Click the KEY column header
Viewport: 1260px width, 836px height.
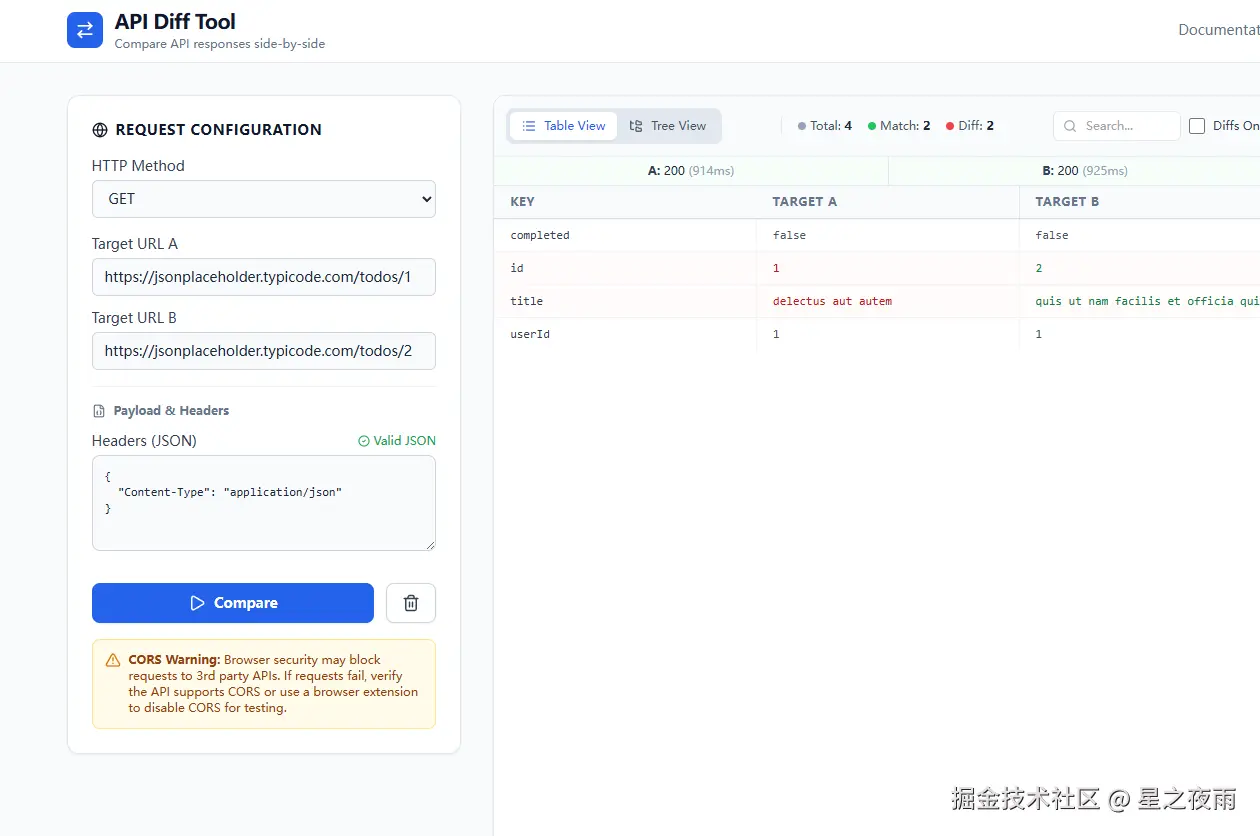(523, 202)
